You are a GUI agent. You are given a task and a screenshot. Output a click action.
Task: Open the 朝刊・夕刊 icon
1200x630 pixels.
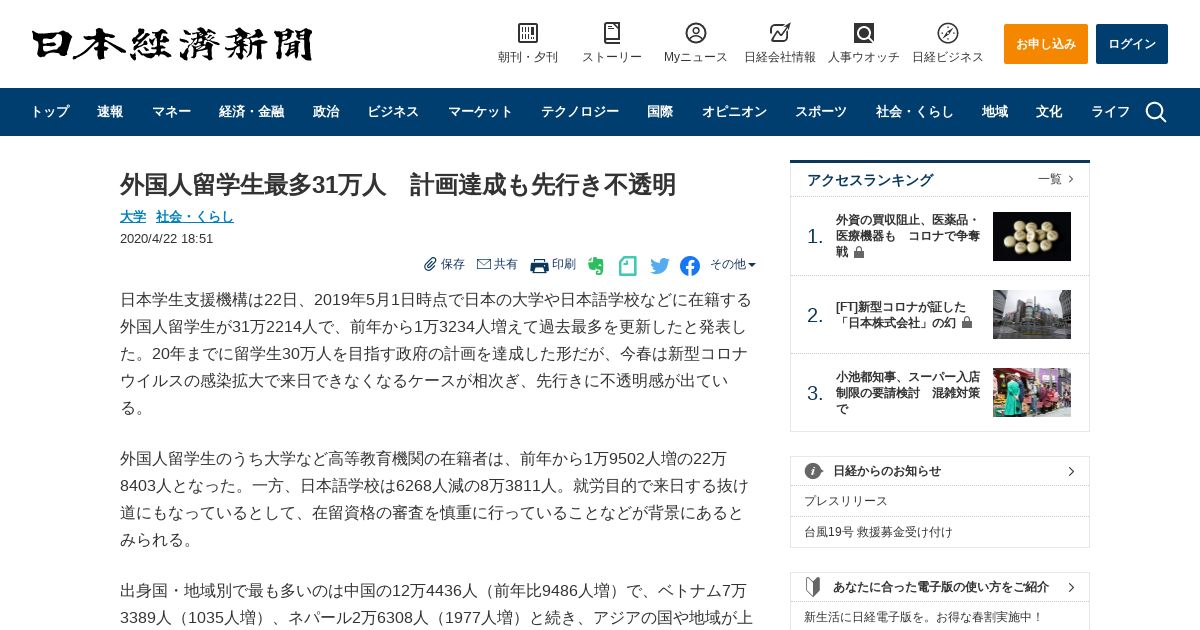pyautogui.click(x=528, y=33)
